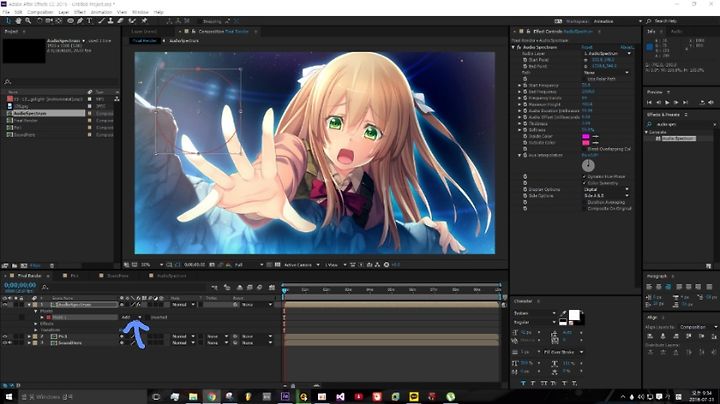
Task: Click the Outside Color pink swatch
Action: (586, 143)
